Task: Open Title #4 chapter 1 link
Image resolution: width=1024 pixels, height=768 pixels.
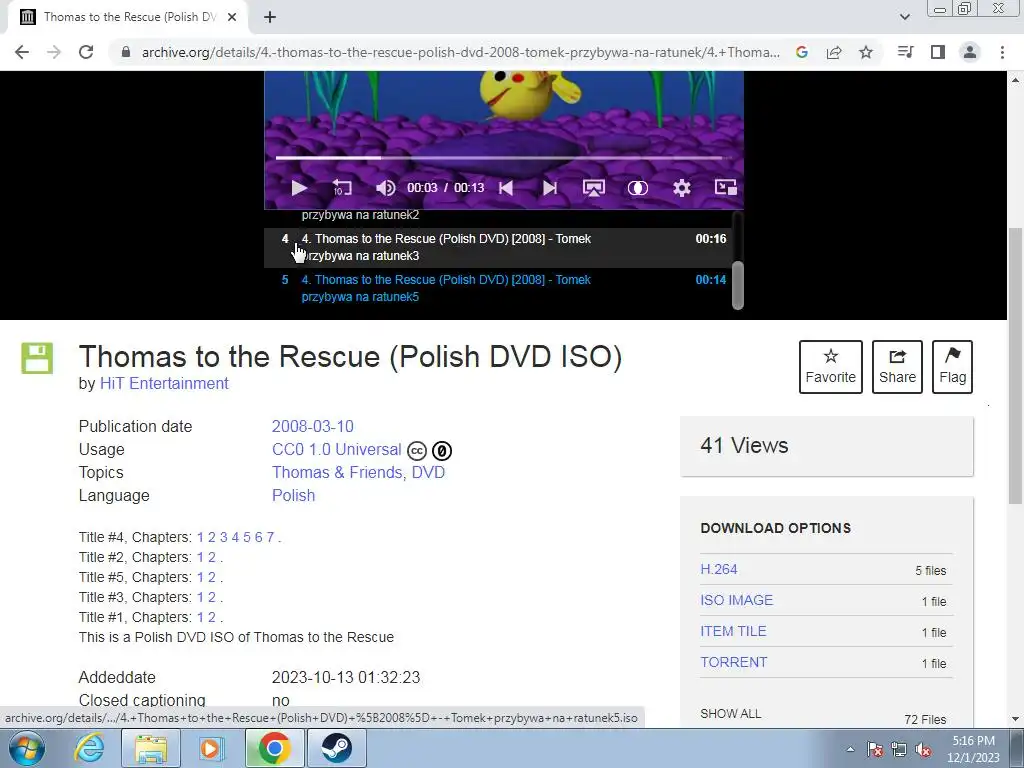Action: [x=200, y=537]
